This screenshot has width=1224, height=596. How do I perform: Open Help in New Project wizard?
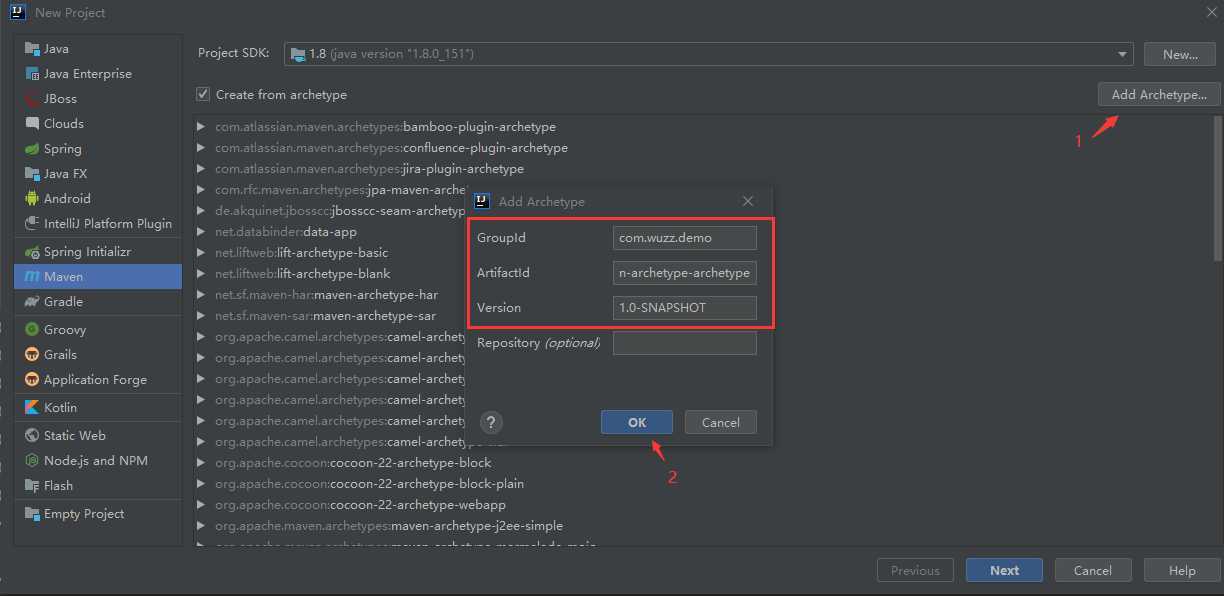[x=1182, y=570]
